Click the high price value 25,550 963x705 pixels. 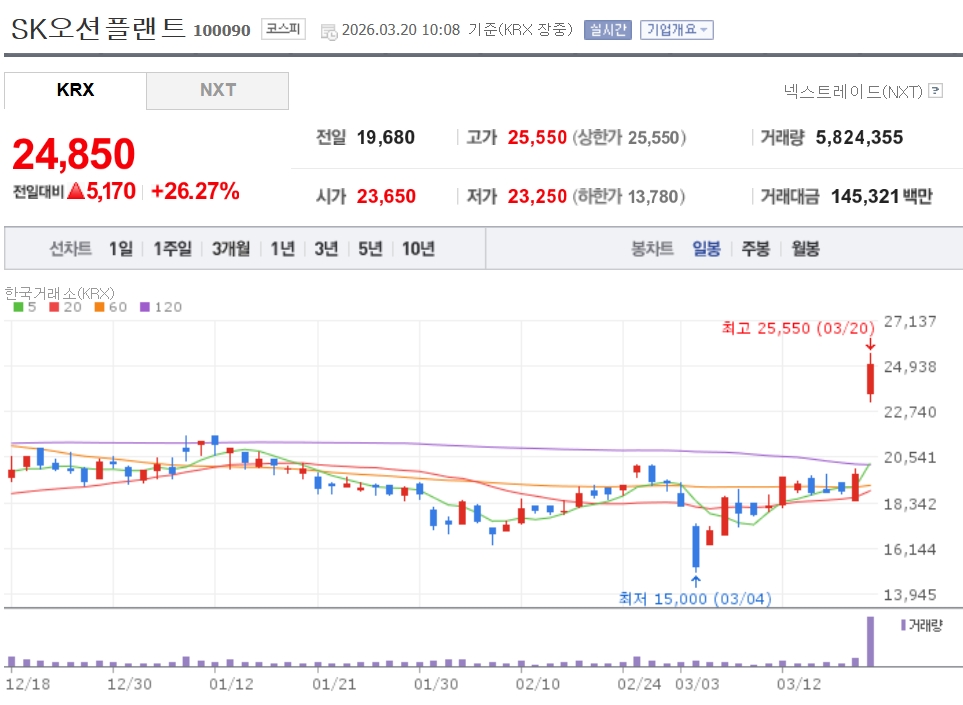pos(537,137)
